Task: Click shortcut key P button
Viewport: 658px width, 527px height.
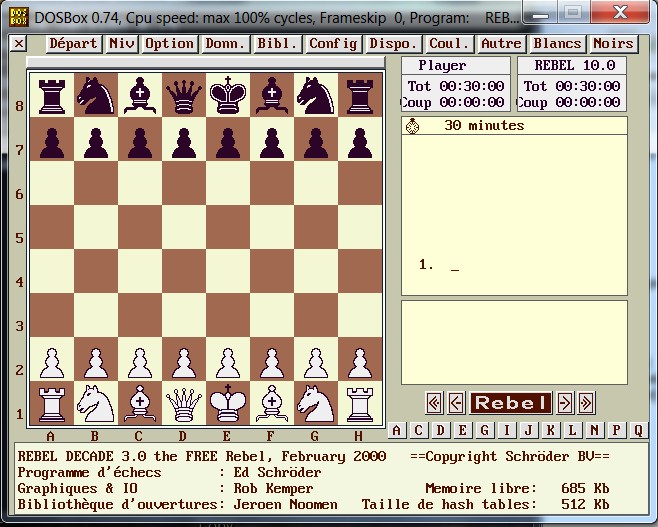Action: 616,430
